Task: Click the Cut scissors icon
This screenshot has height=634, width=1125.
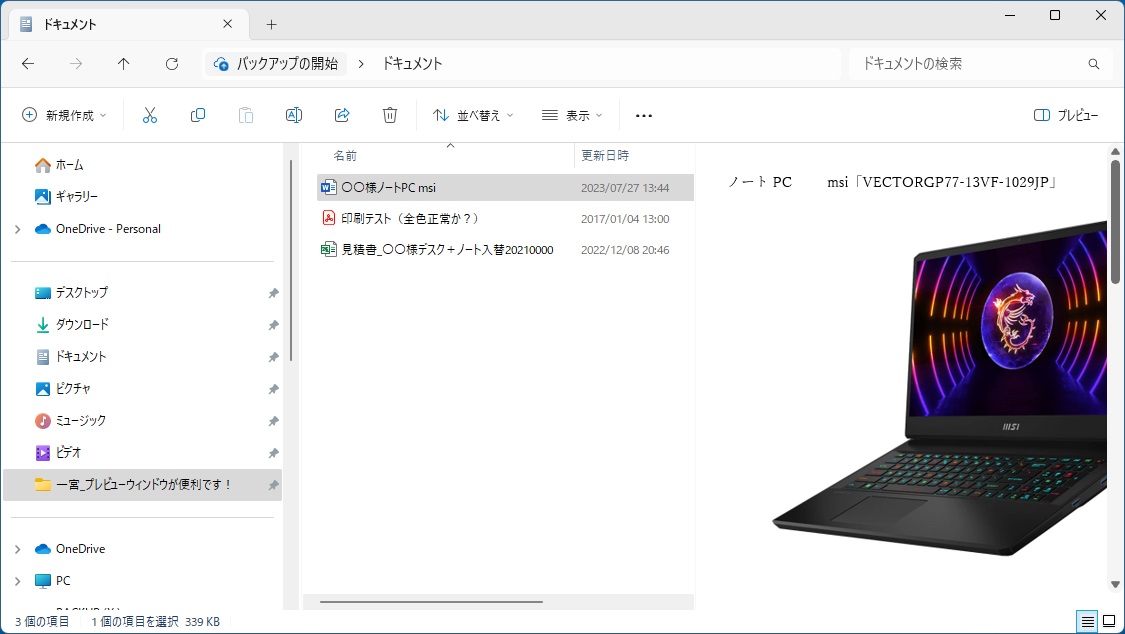Action: pyautogui.click(x=150, y=115)
